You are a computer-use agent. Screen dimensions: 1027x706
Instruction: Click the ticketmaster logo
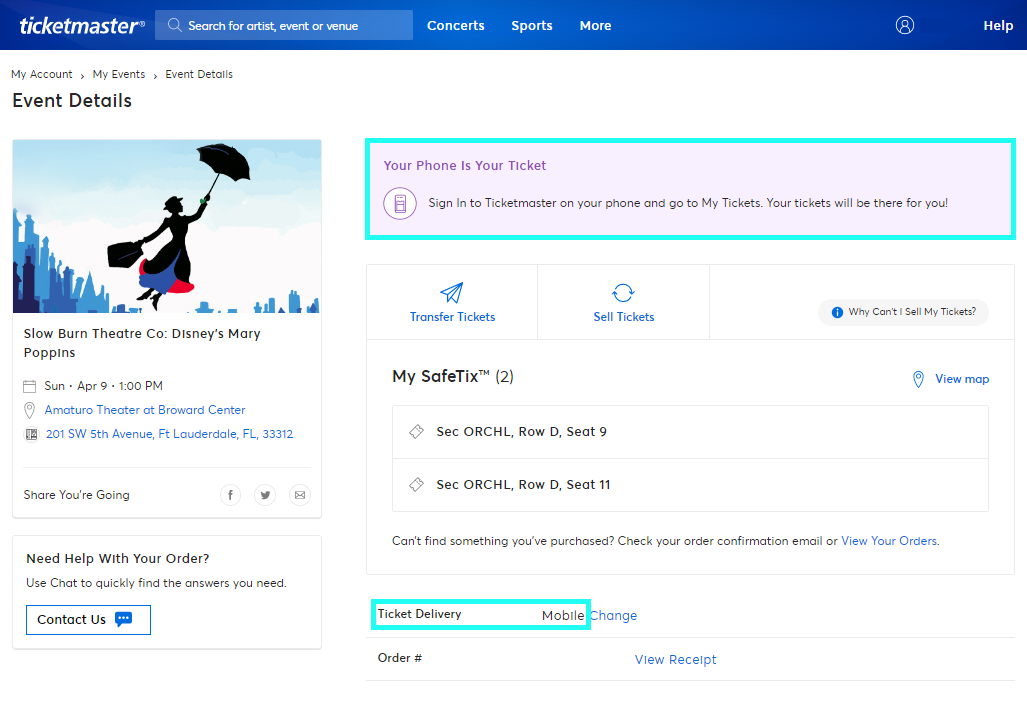[82, 25]
